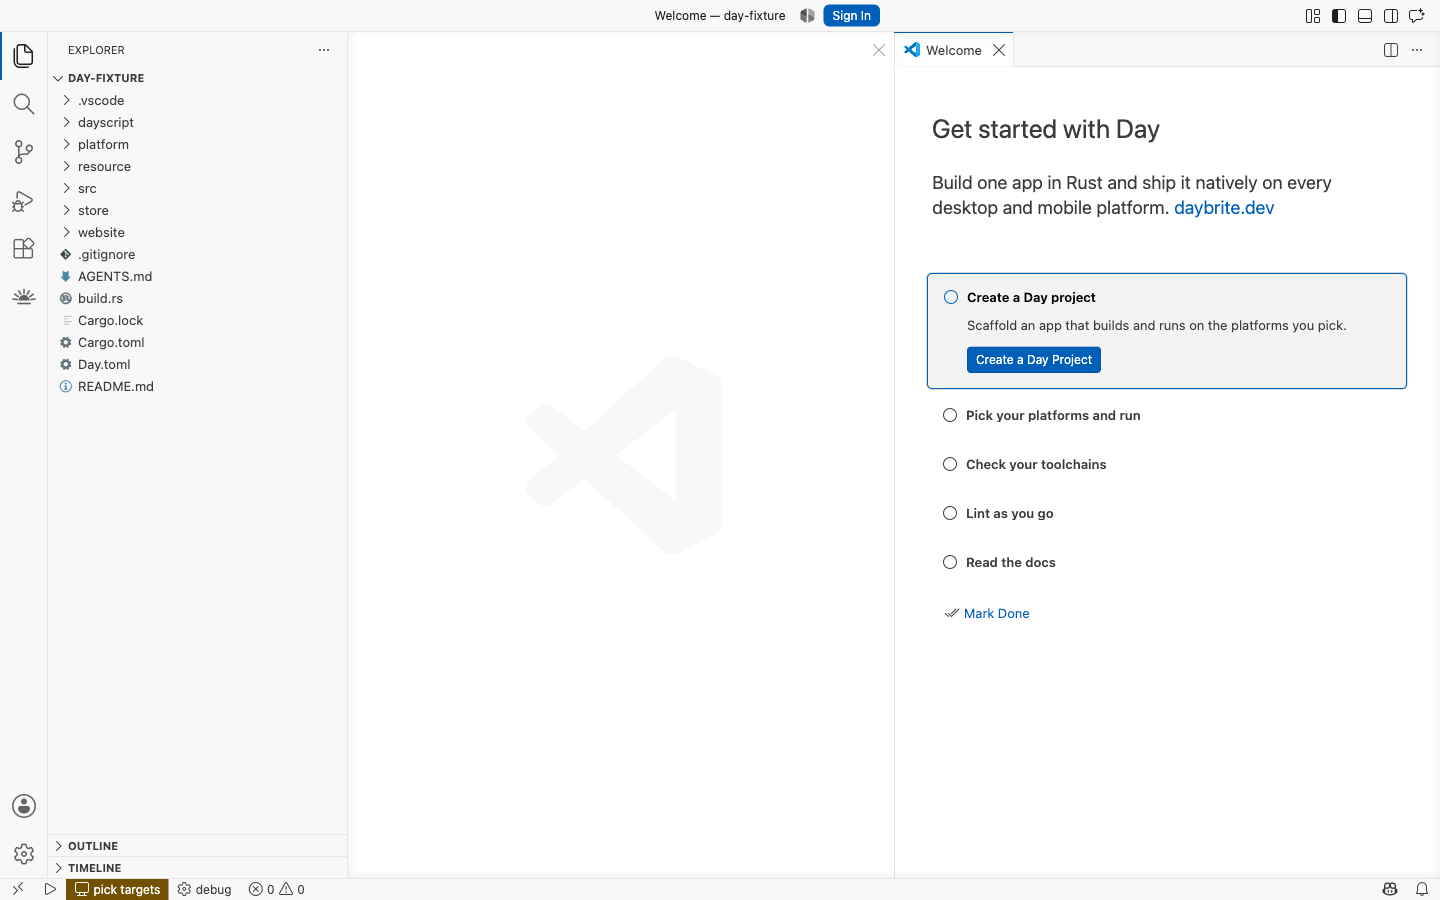Open the Accounts menu icon
This screenshot has height=900, width=1440.
click(24, 806)
